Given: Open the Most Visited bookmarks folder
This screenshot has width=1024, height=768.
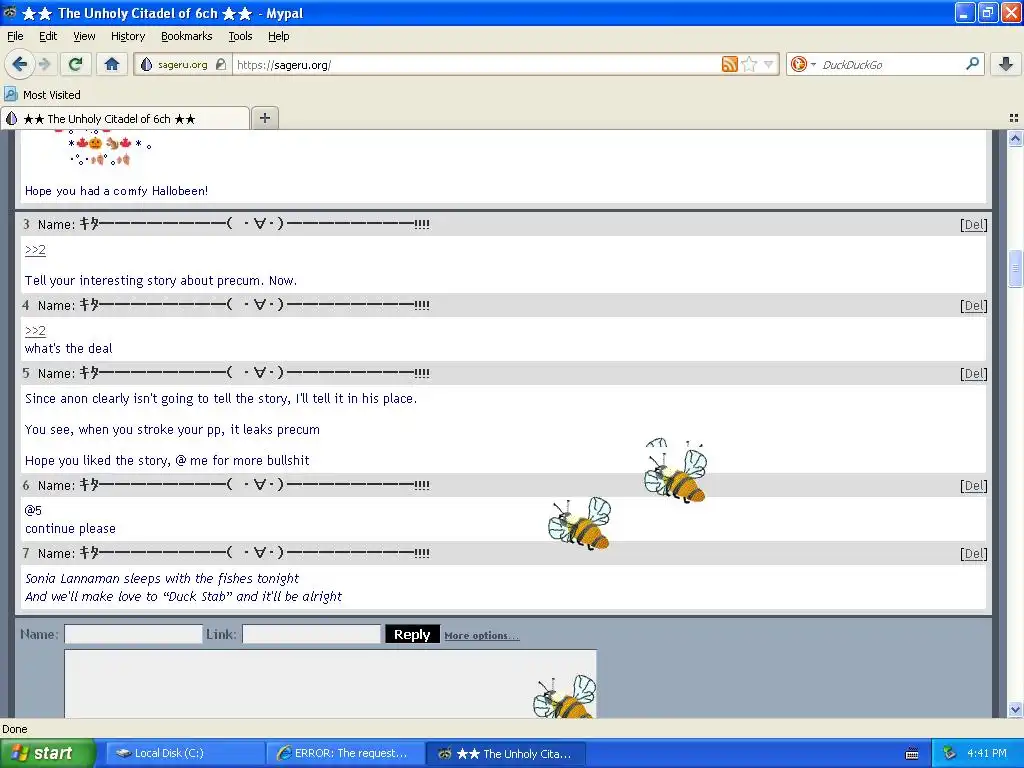Looking at the screenshot, I should pos(43,95).
